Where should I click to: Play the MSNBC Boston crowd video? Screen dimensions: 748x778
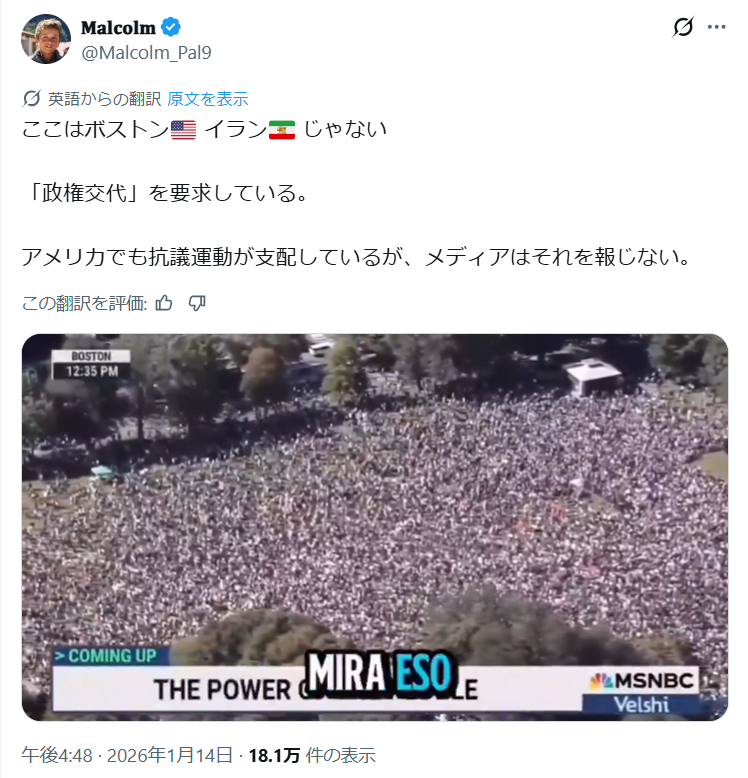coord(374,527)
